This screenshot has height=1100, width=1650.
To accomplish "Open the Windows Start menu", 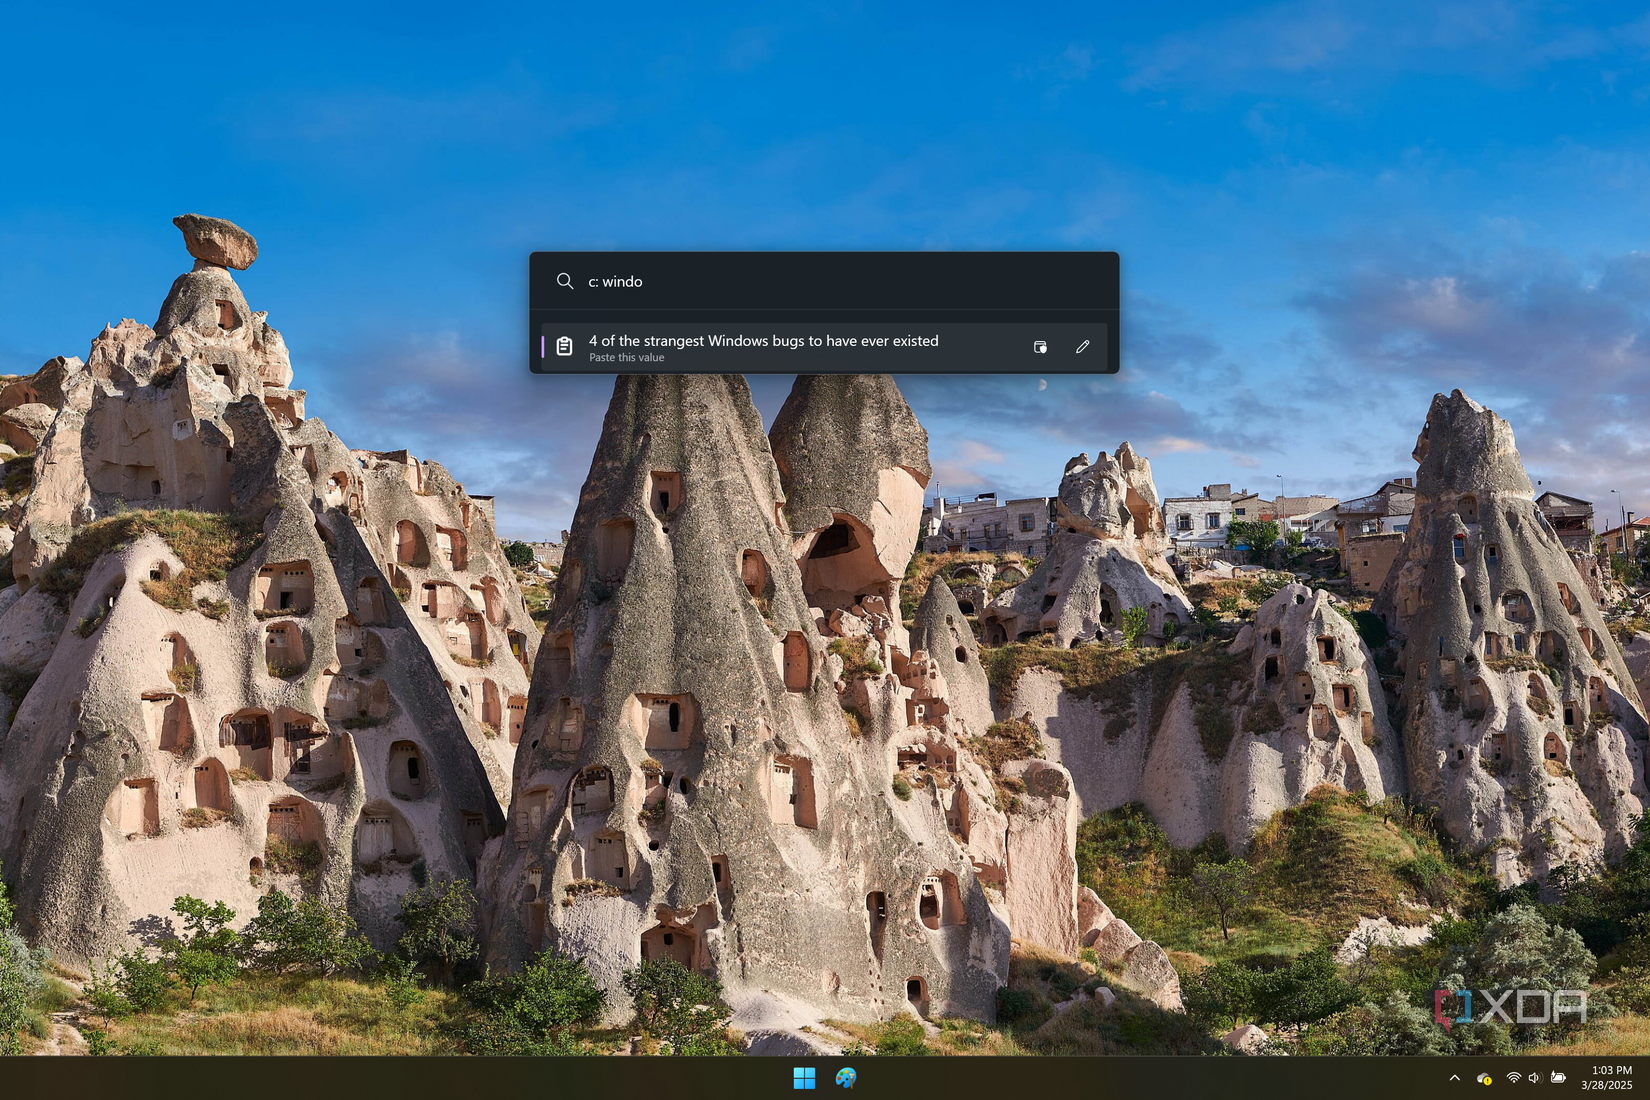I will point(804,1077).
